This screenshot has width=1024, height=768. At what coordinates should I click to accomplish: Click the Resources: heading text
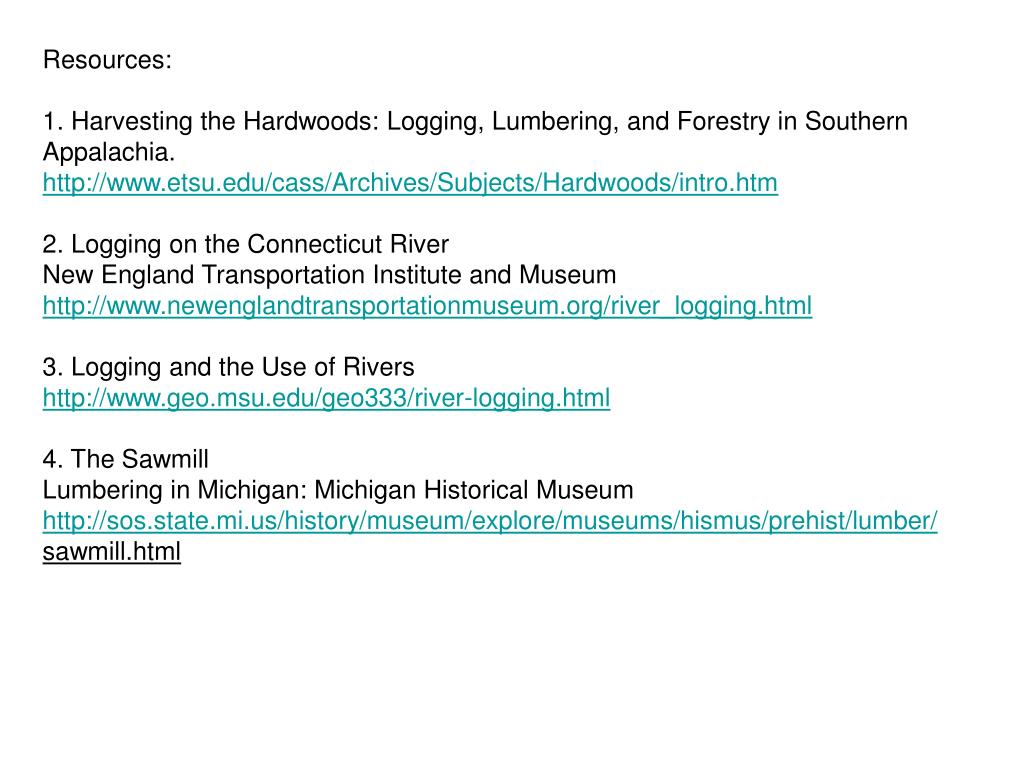click(107, 60)
